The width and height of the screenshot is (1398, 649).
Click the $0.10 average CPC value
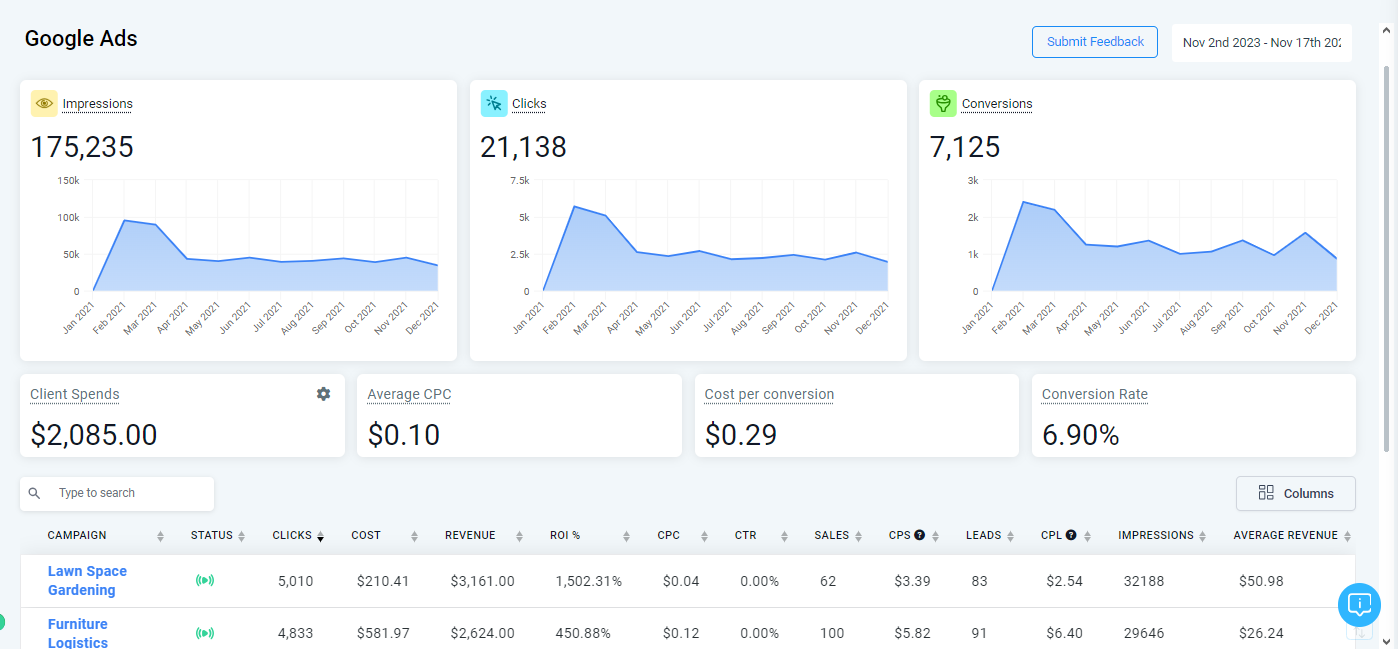tap(404, 435)
